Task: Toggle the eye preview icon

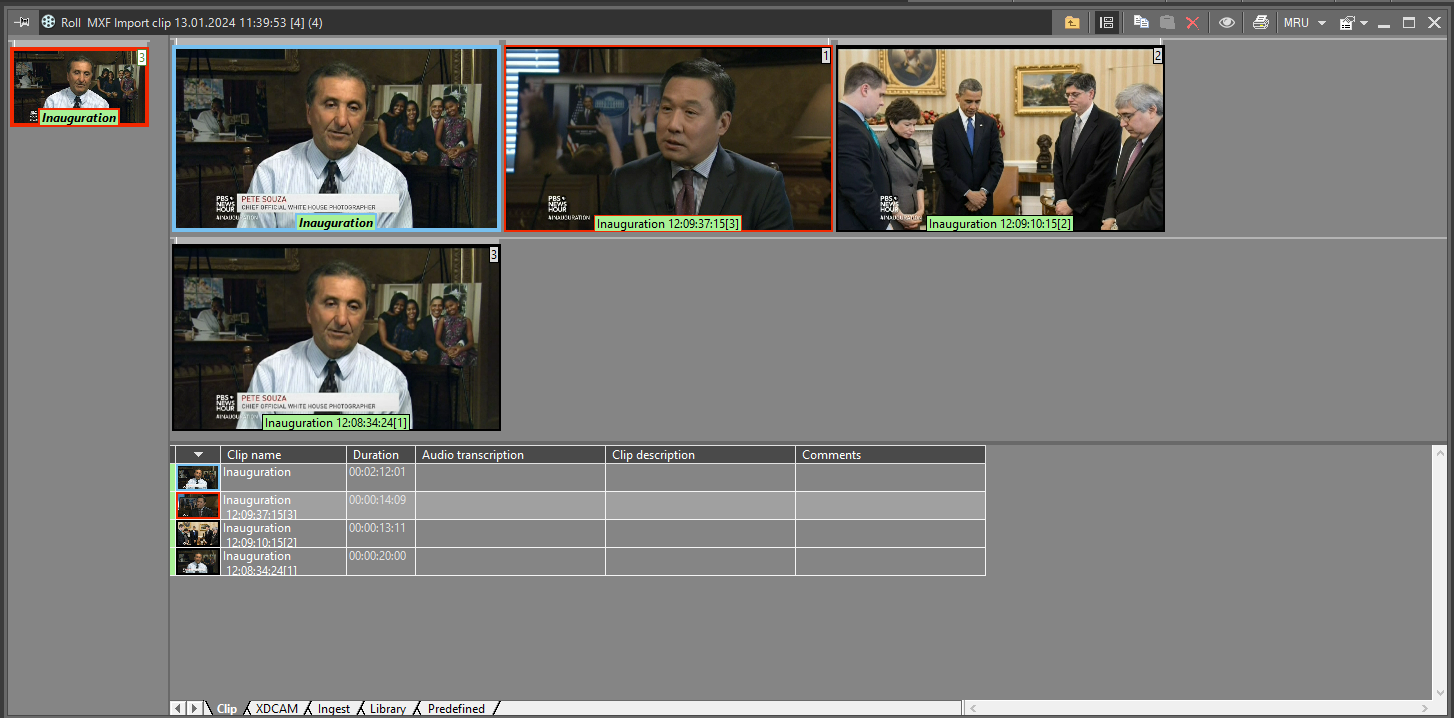Action: (1227, 22)
